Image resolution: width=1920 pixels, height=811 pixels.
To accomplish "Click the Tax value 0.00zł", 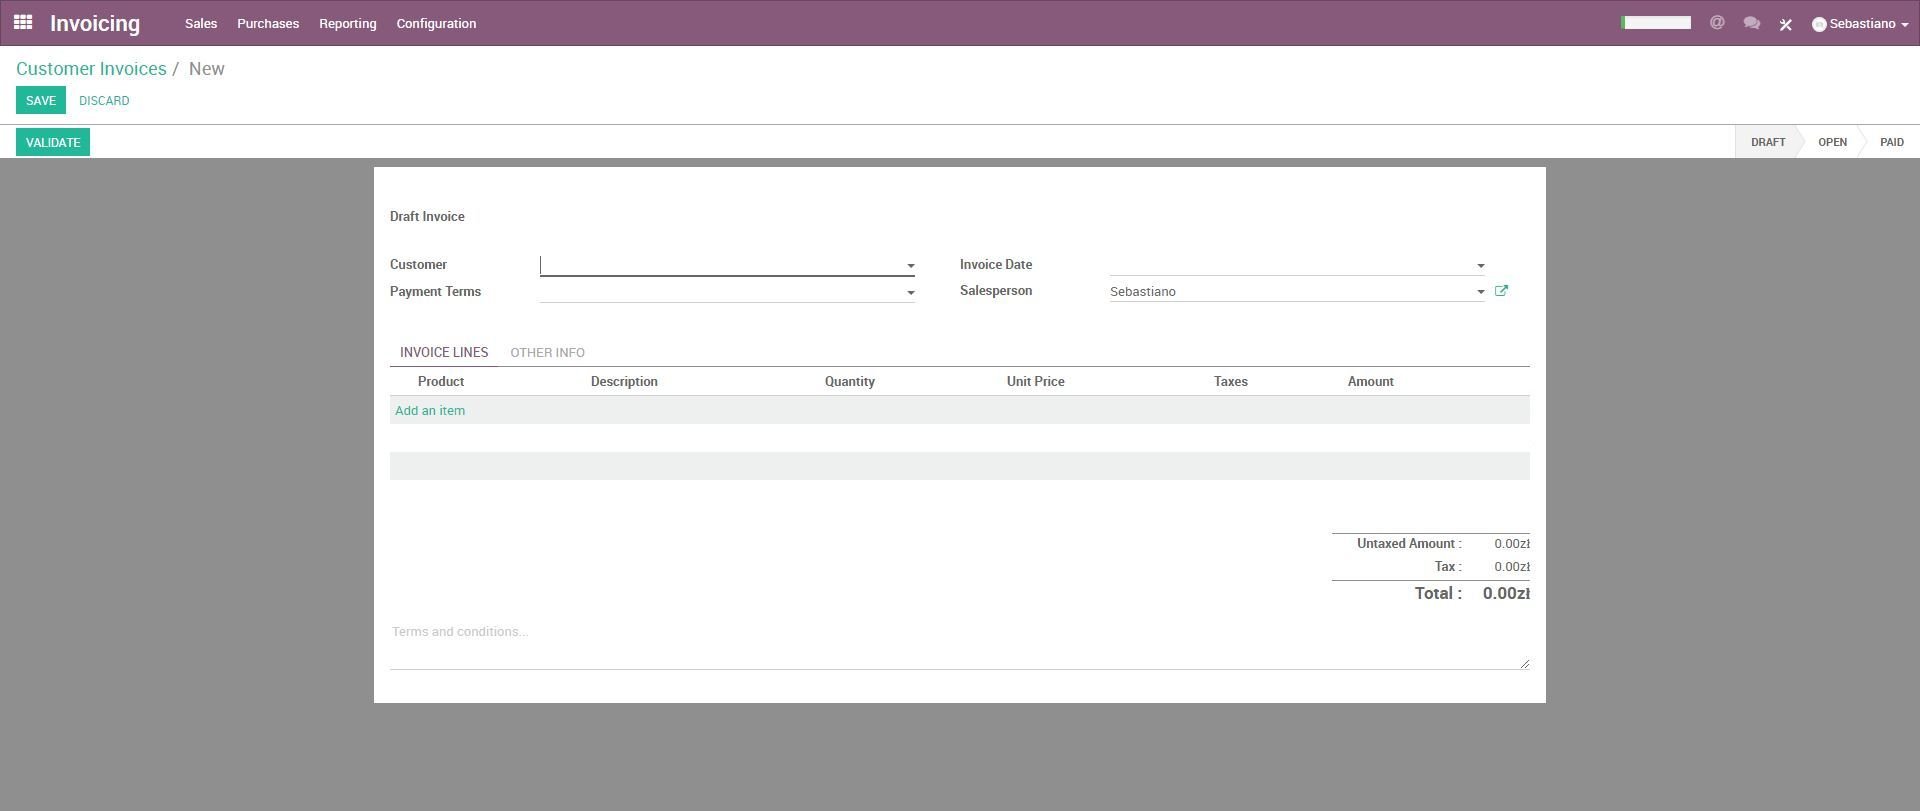I will pyautogui.click(x=1512, y=567).
